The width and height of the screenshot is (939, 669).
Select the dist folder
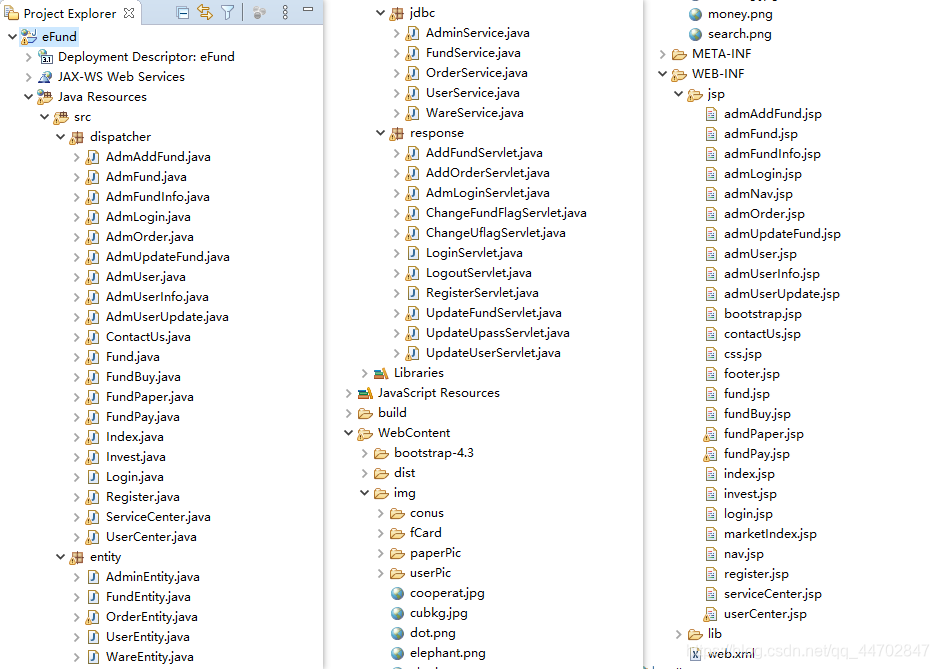tap(404, 473)
